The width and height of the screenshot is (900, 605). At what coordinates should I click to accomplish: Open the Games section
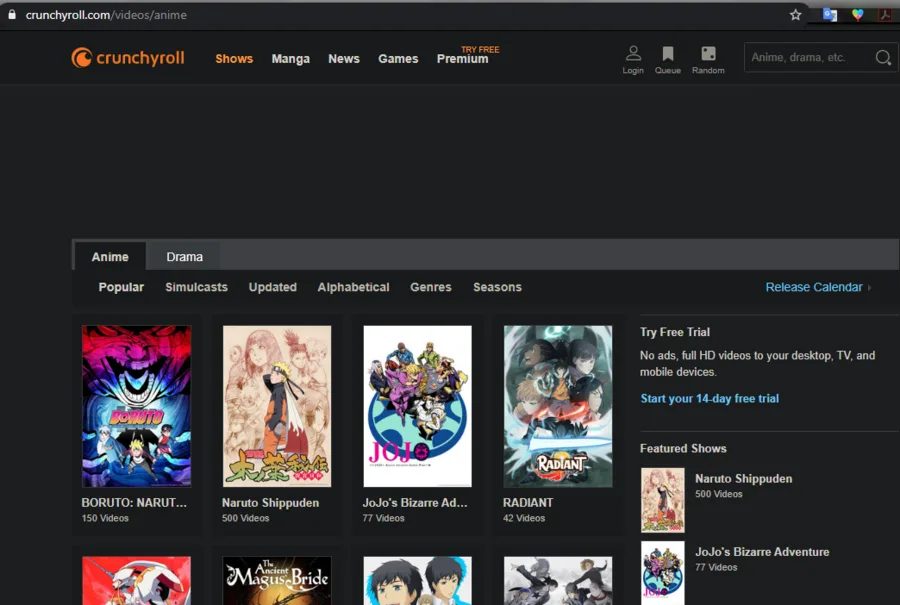pyautogui.click(x=398, y=59)
